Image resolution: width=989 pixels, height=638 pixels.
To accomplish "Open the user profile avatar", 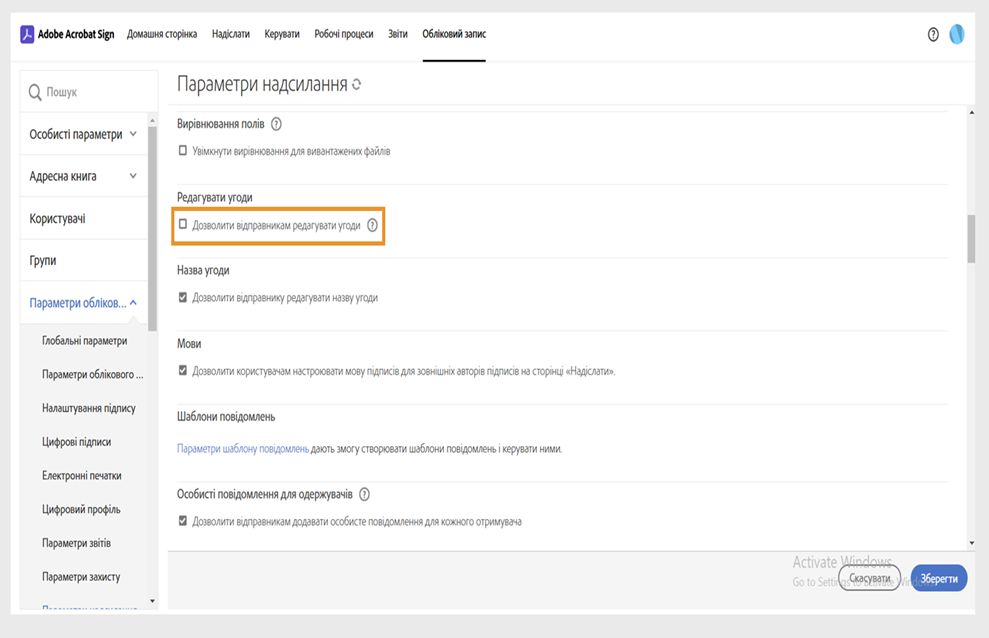I will pyautogui.click(x=957, y=34).
